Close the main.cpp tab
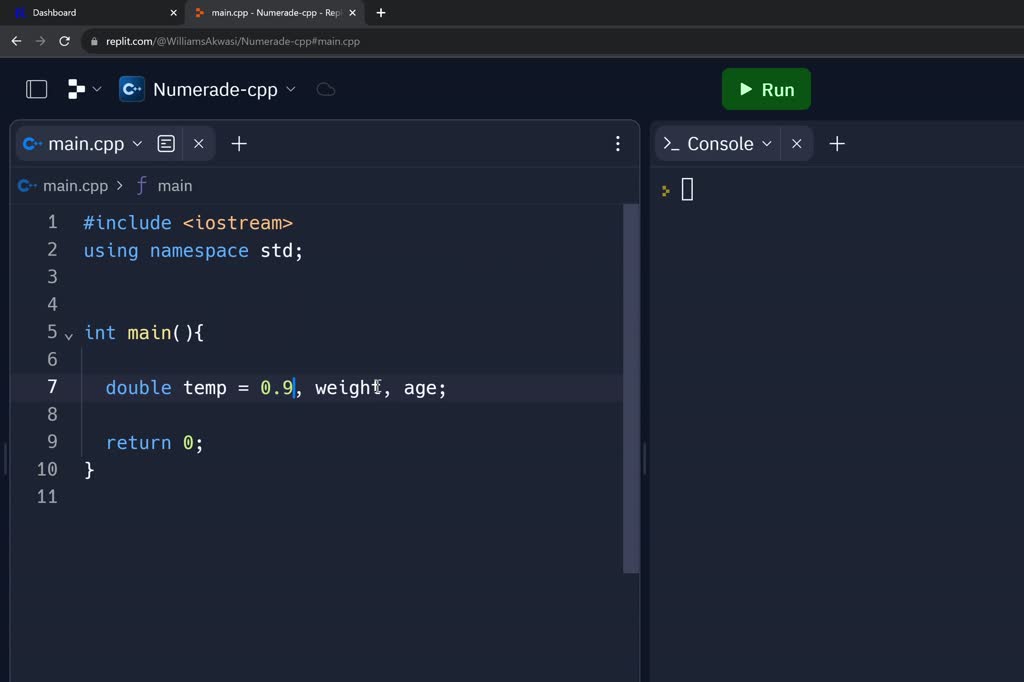Image resolution: width=1024 pixels, height=682 pixels. (199, 144)
